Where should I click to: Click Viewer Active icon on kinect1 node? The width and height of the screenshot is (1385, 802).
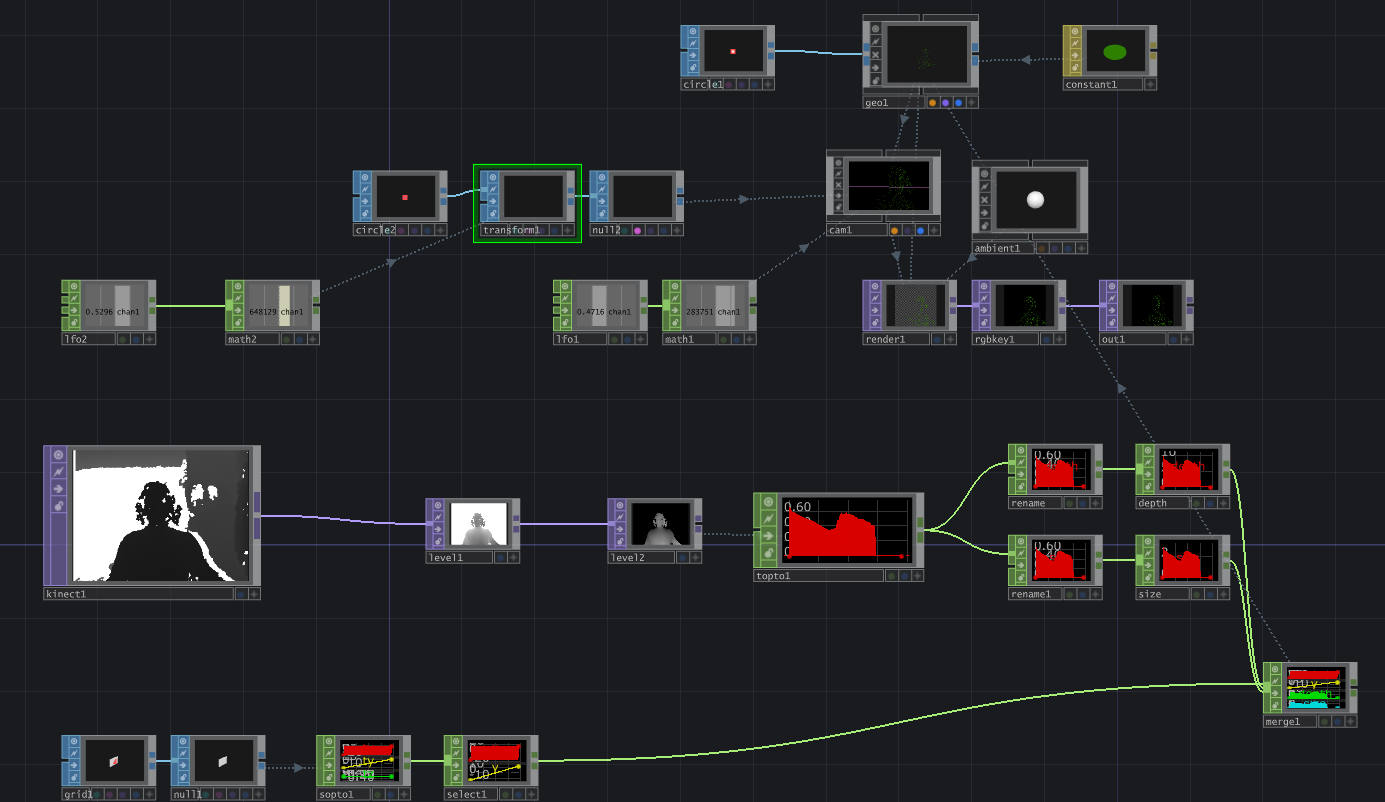(x=58, y=453)
